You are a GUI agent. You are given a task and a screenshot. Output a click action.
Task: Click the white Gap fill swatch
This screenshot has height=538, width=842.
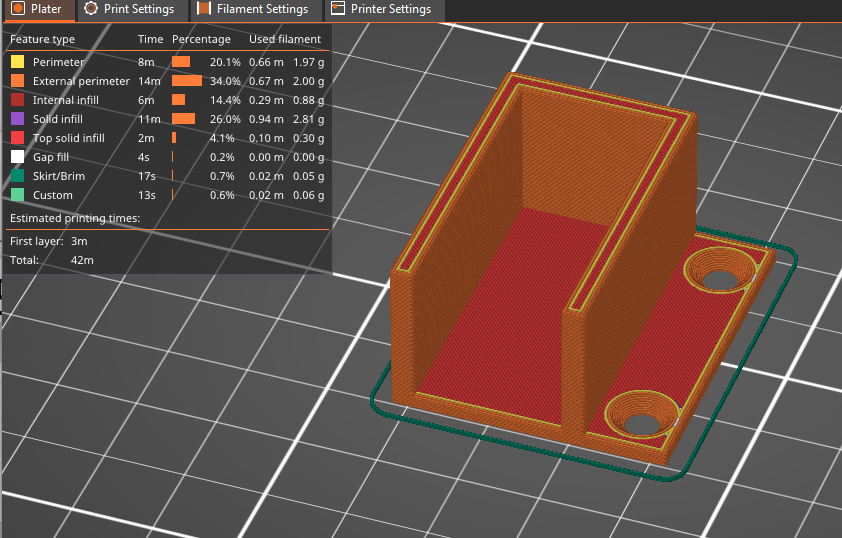pyautogui.click(x=18, y=157)
